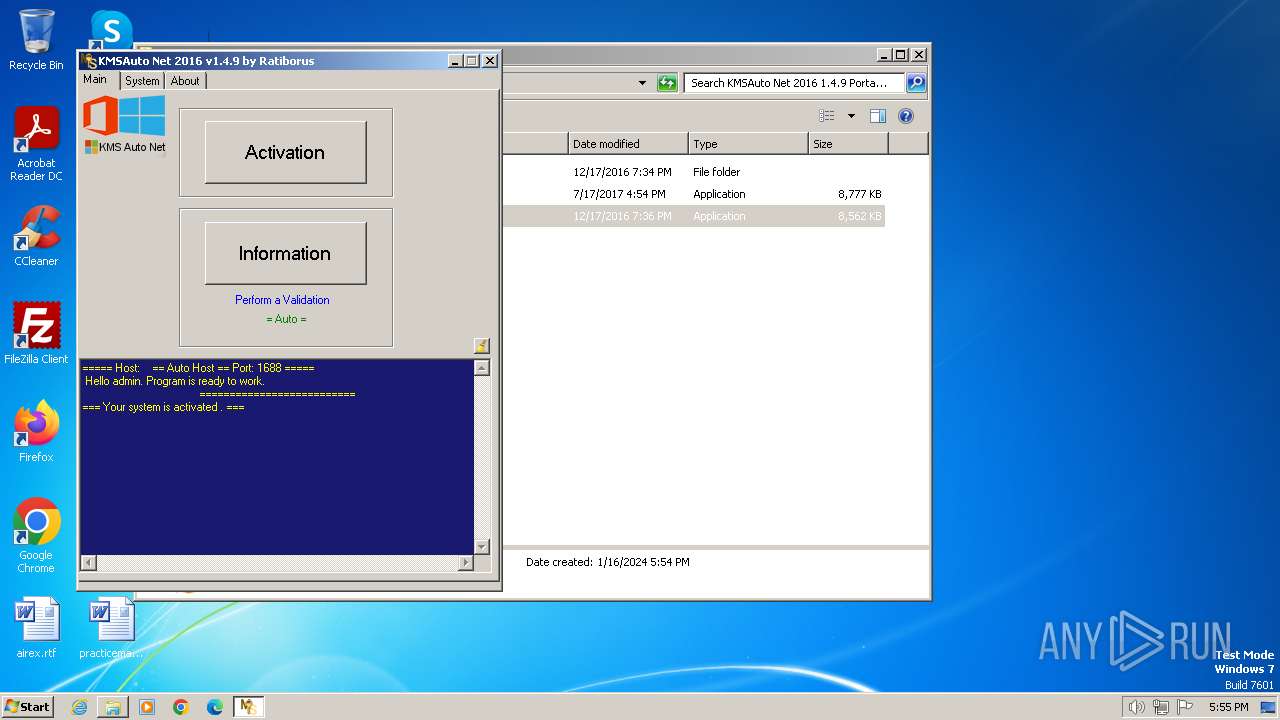Click the change view icon in Explorer

point(827,116)
